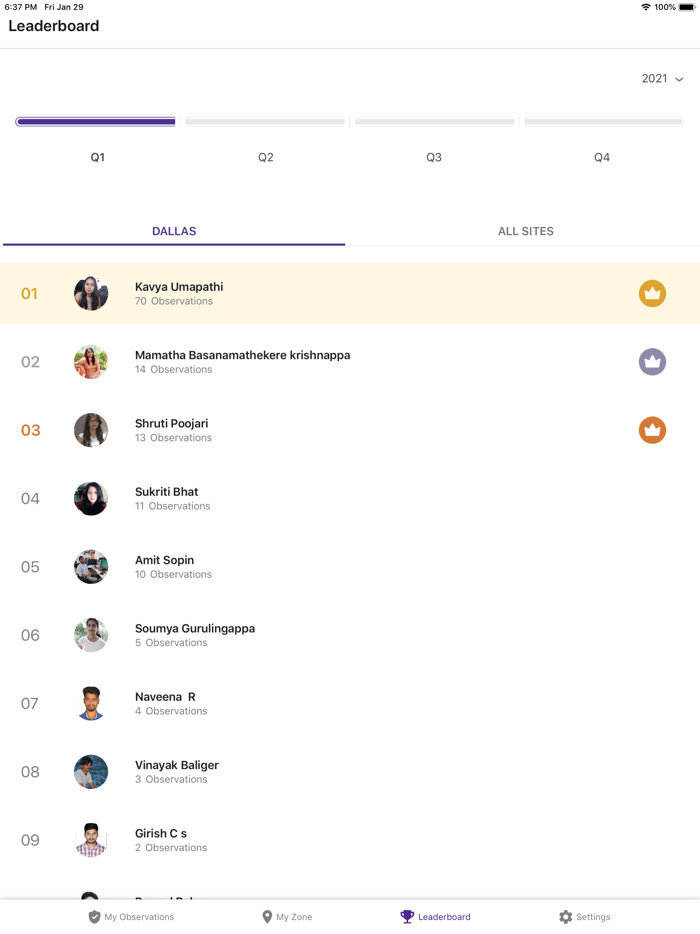
Task: Select the DALLAS tab
Action: pyautogui.click(x=174, y=231)
